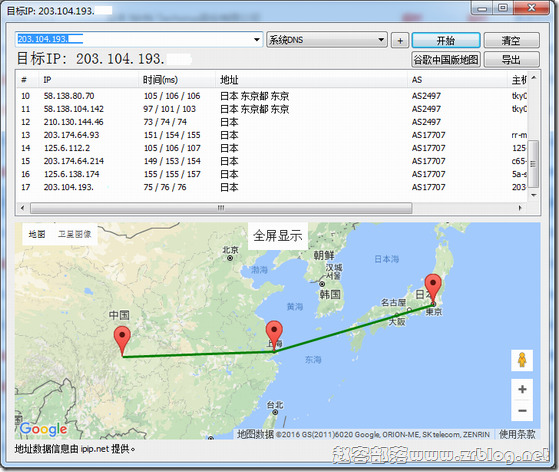Select row with IP 210.130.144.46
The height and width of the screenshot is (472, 559).
[x=272, y=122]
